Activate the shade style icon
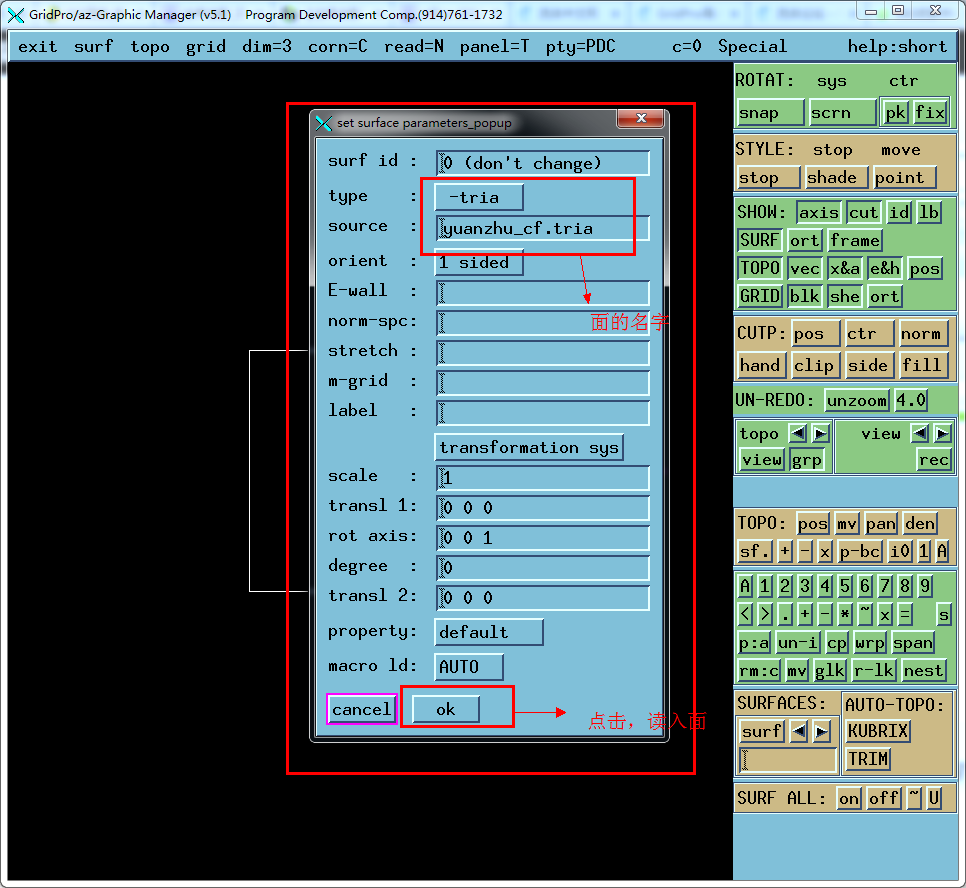Viewport: 966px width, 888px height. coord(836,177)
